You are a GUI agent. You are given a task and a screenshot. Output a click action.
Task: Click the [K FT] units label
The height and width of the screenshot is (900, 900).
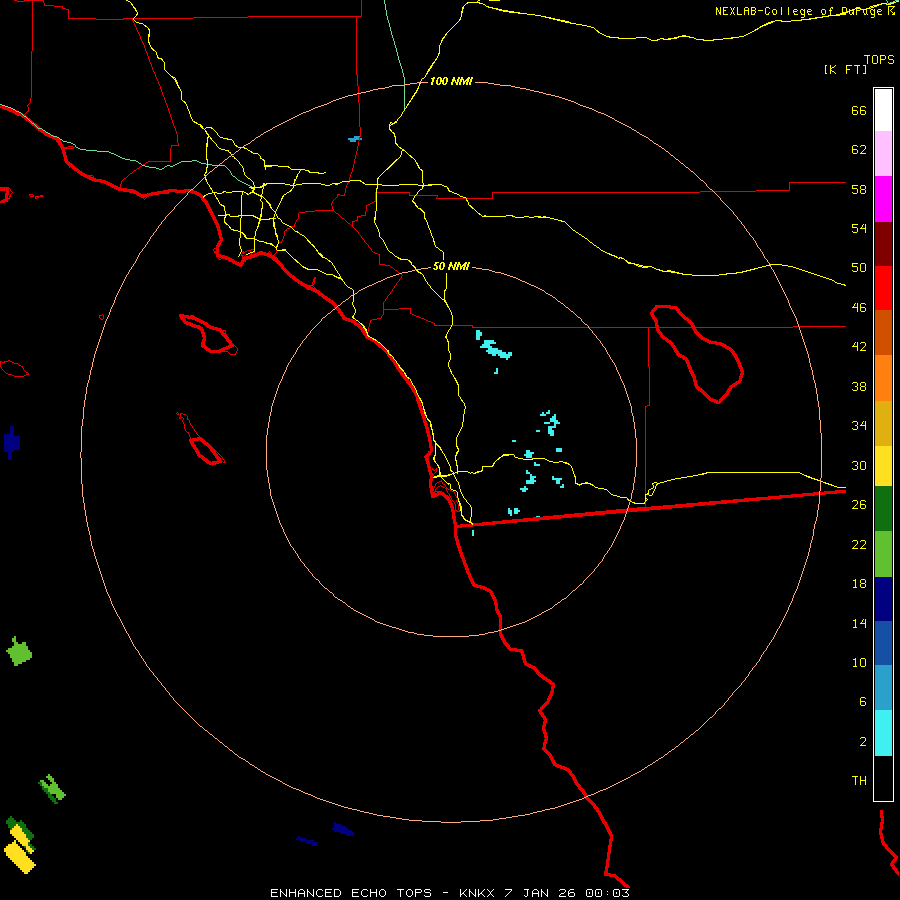pyautogui.click(x=845, y=69)
